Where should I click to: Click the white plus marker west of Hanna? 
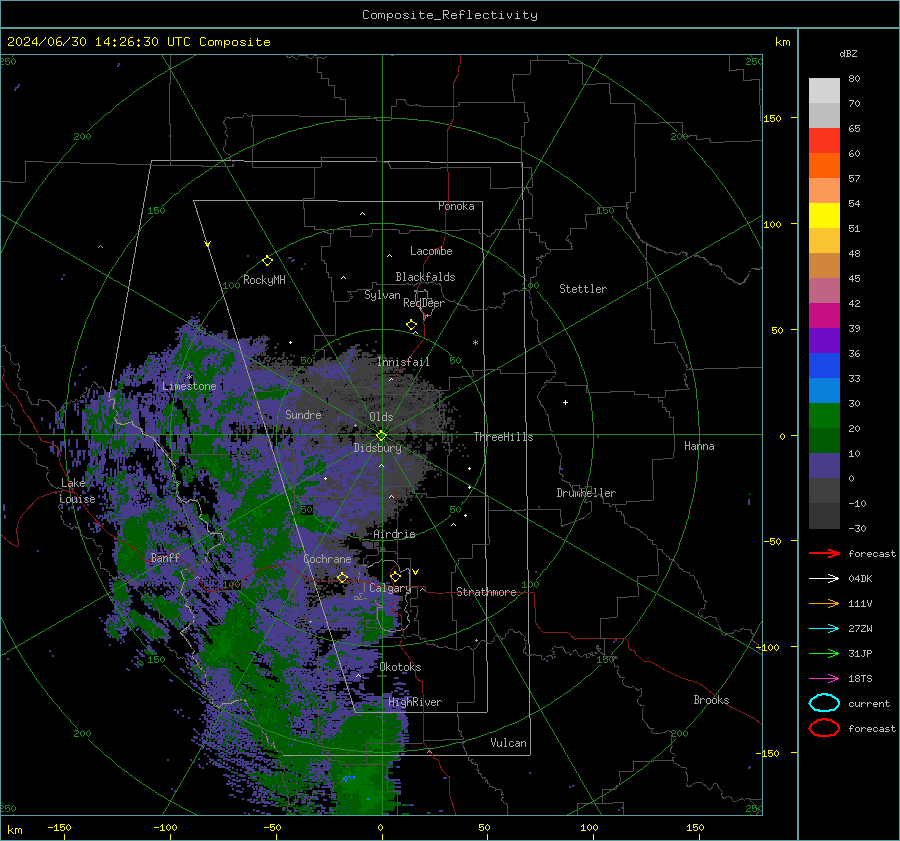point(565,402)
